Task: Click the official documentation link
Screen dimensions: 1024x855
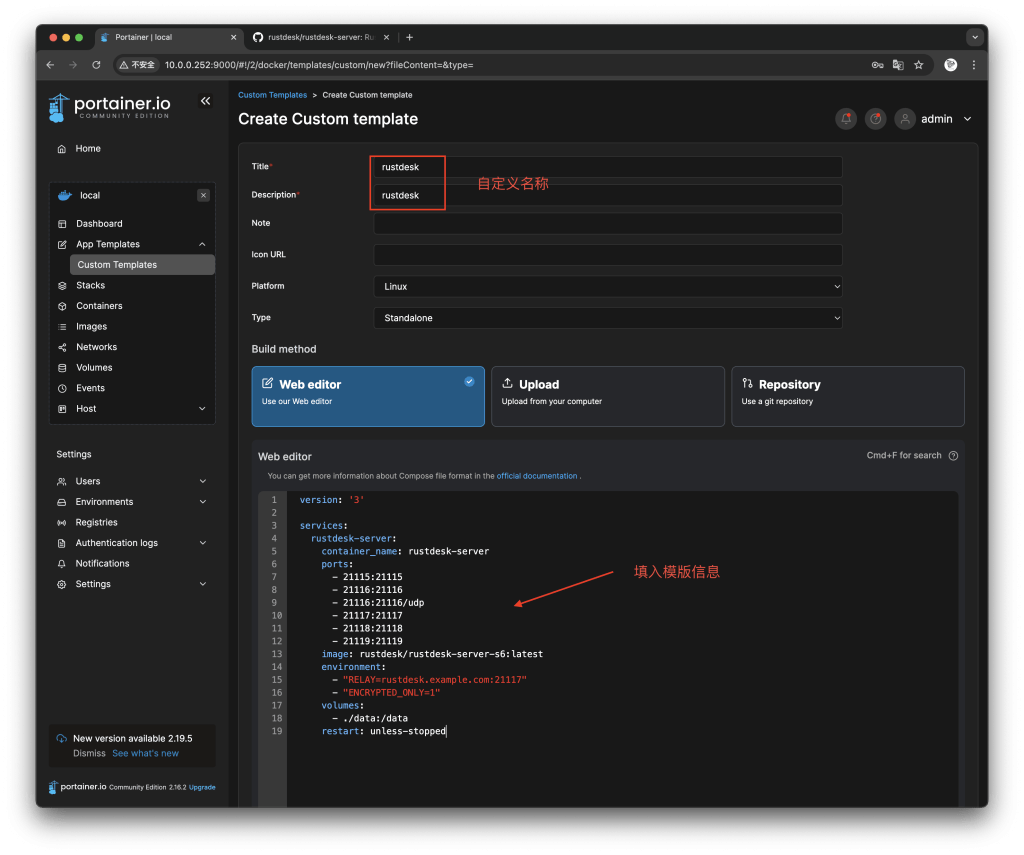Action: click(537, 476)
